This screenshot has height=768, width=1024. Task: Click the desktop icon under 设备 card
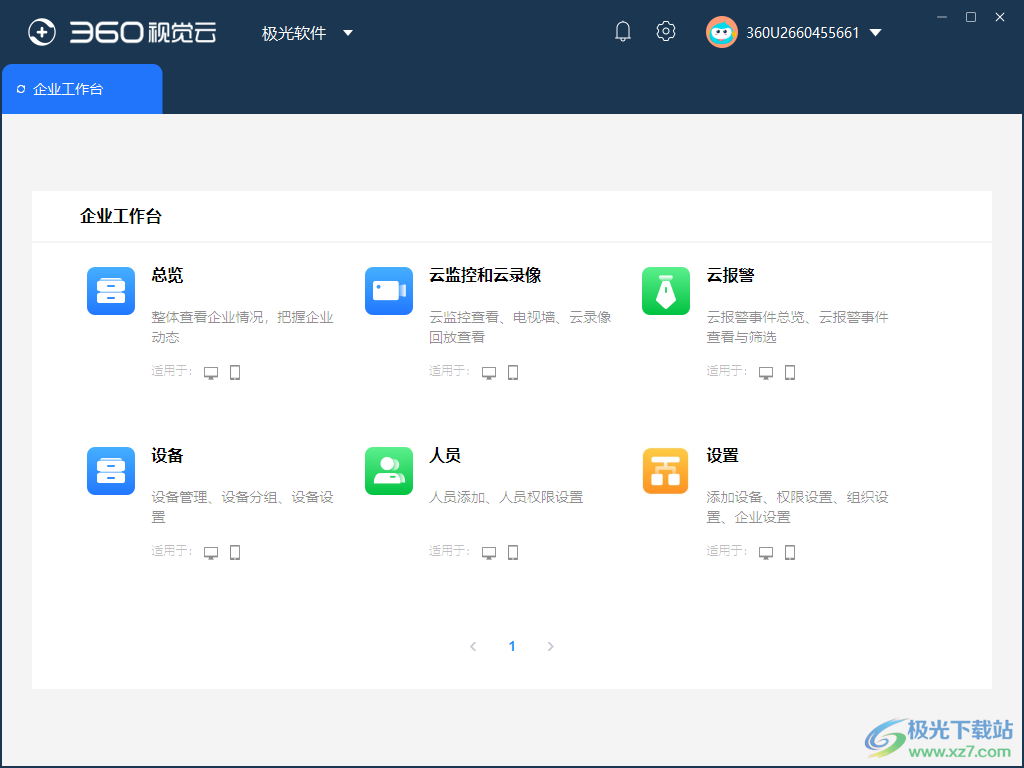(211, 551)
